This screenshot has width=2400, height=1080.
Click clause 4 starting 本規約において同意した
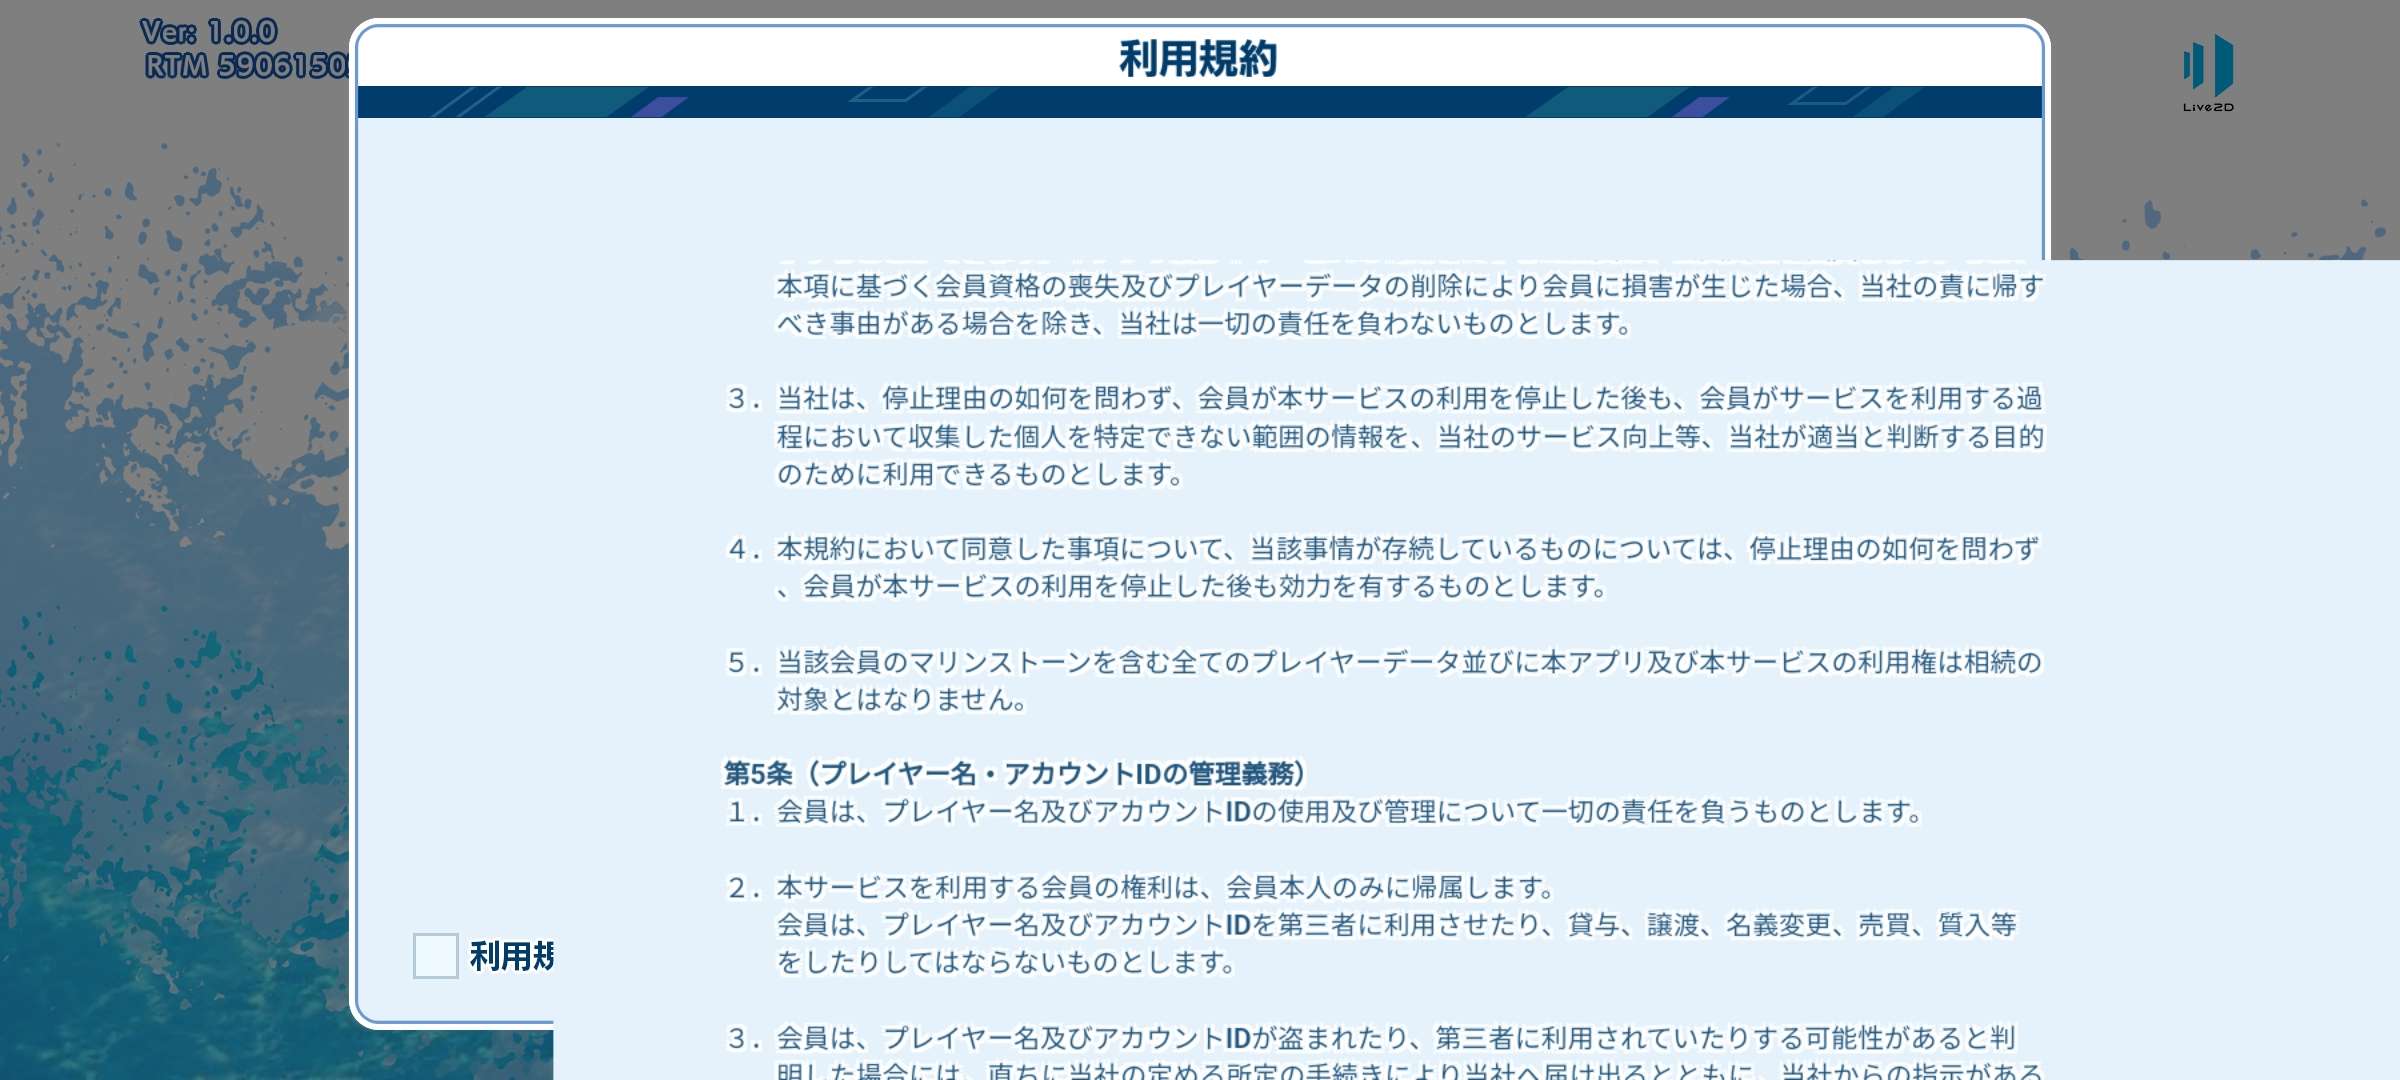coord(1383,567)
